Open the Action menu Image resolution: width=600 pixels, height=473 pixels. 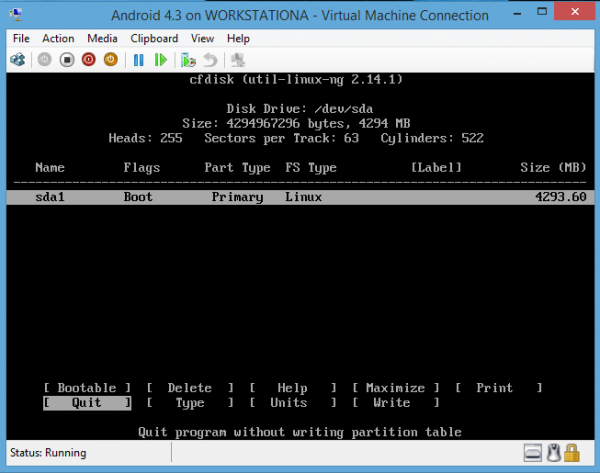pos(58,39)
